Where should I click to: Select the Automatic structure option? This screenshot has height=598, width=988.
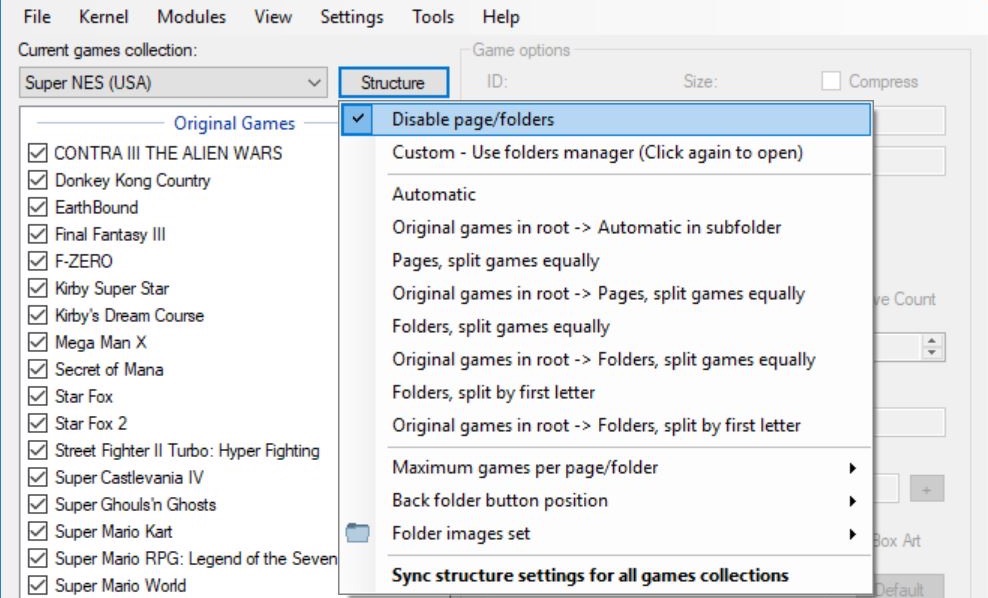pos(606,194)
